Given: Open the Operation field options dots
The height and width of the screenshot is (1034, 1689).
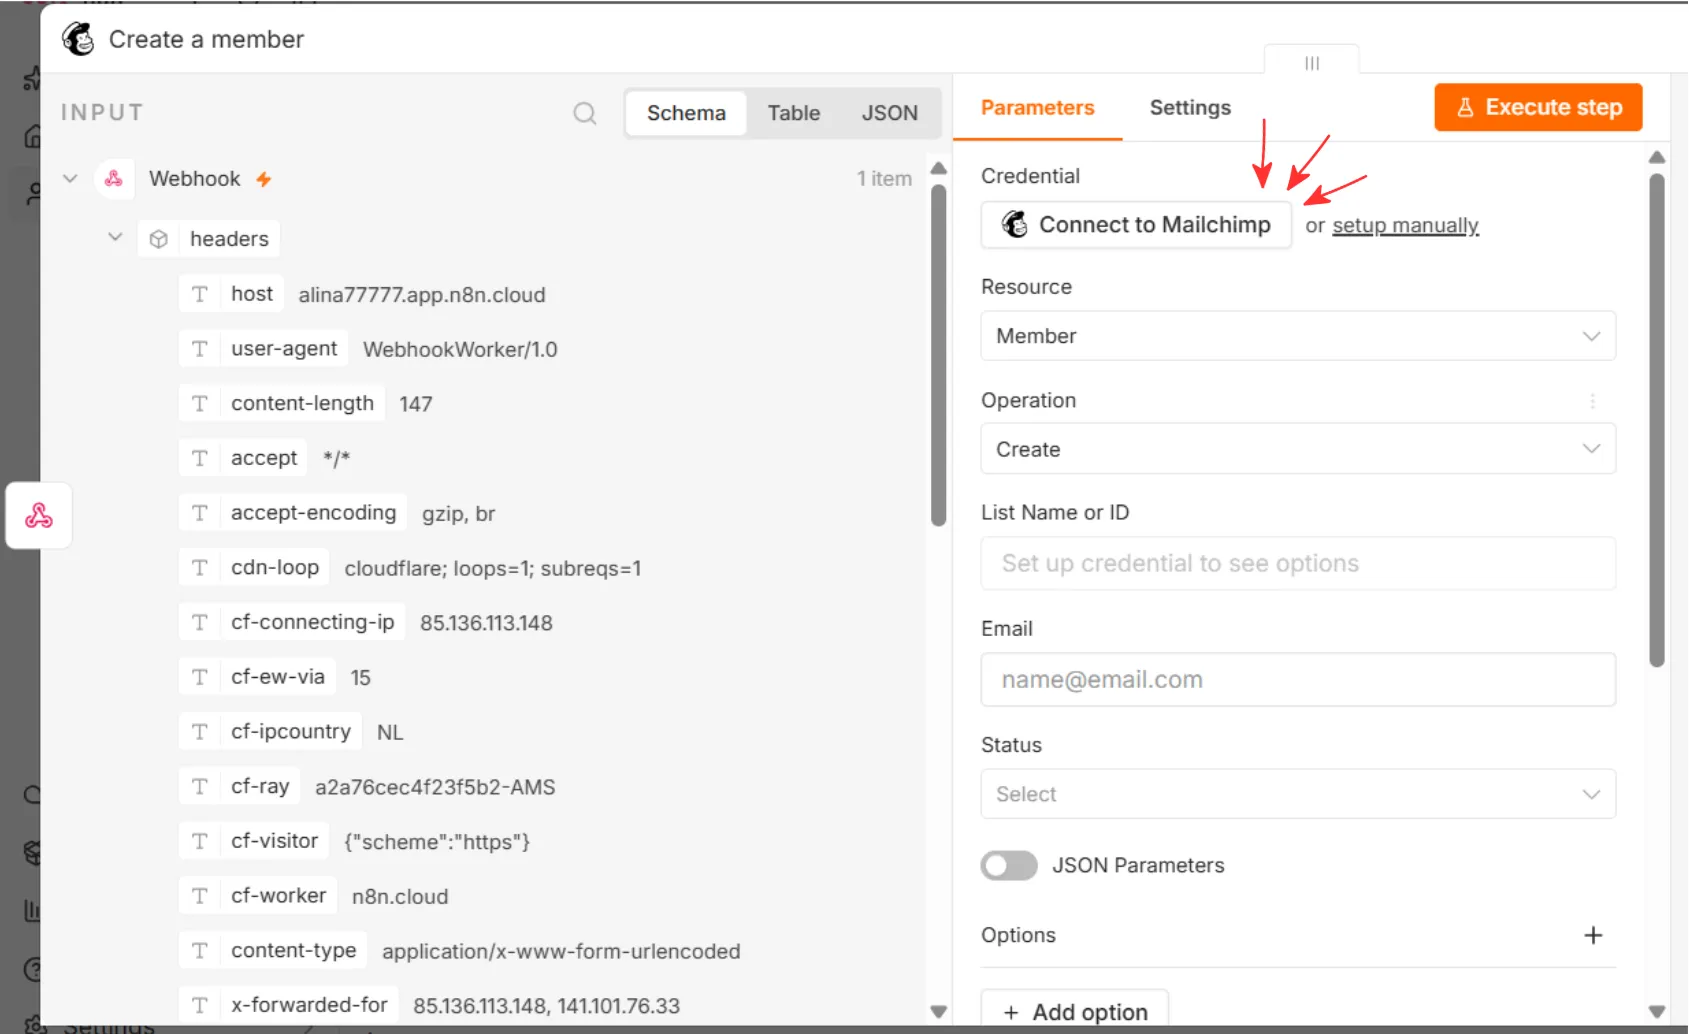Looking at the screenshot, I should (1592, 400).
